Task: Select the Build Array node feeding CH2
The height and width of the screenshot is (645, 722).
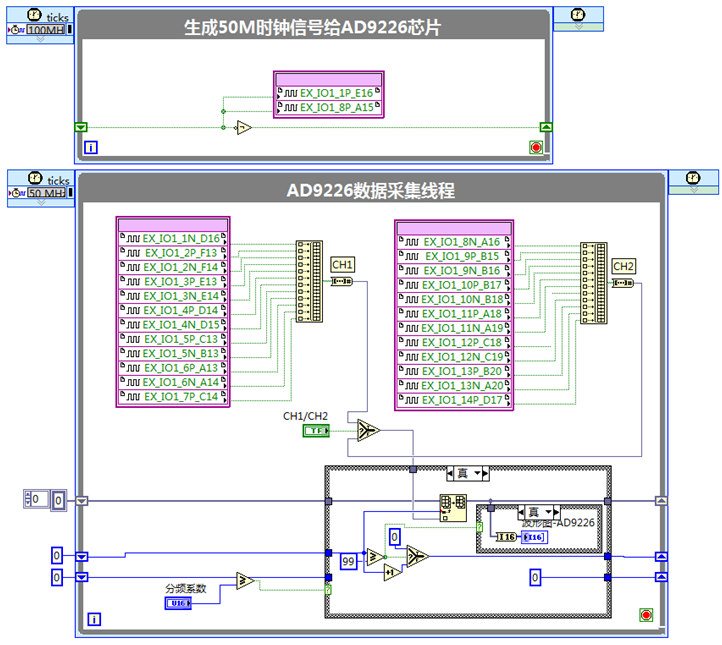Action: click(594, 283)
